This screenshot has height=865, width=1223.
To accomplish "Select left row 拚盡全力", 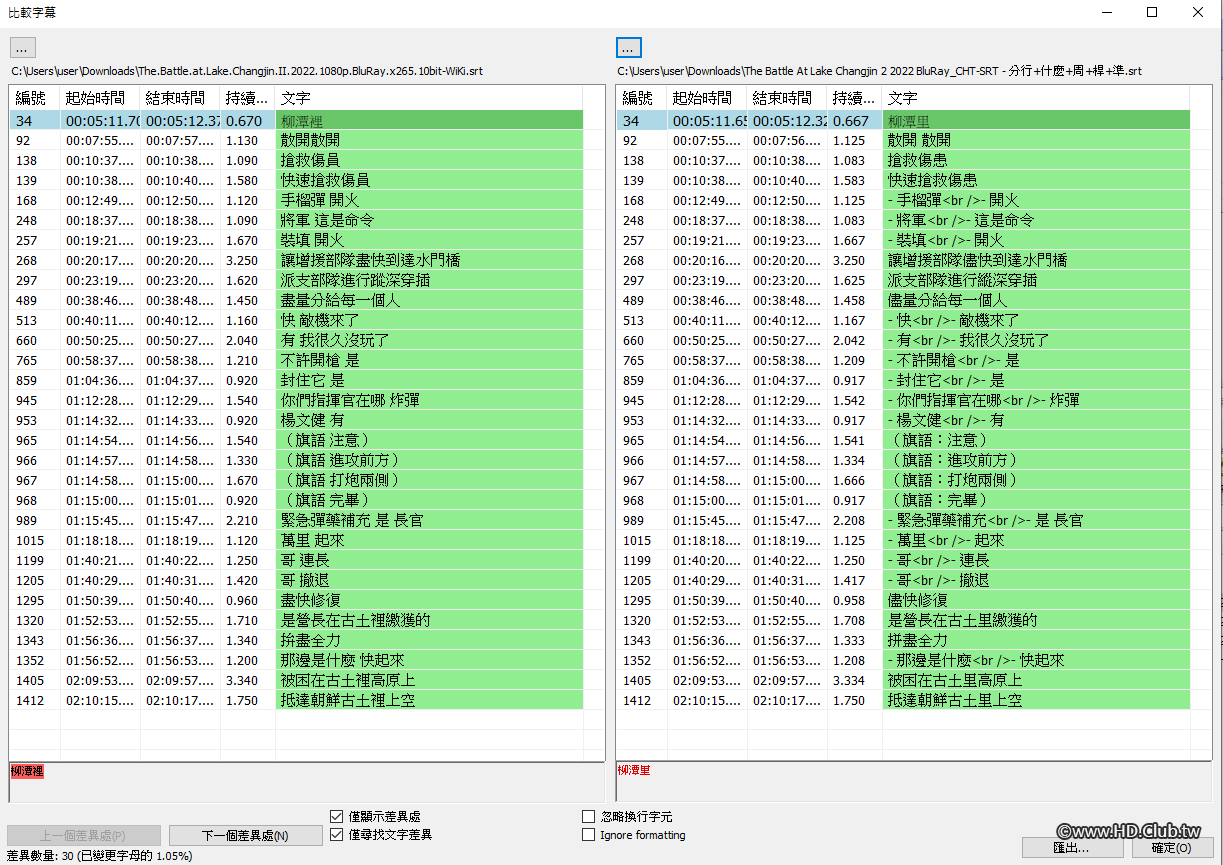I will (x=296, y=640).
